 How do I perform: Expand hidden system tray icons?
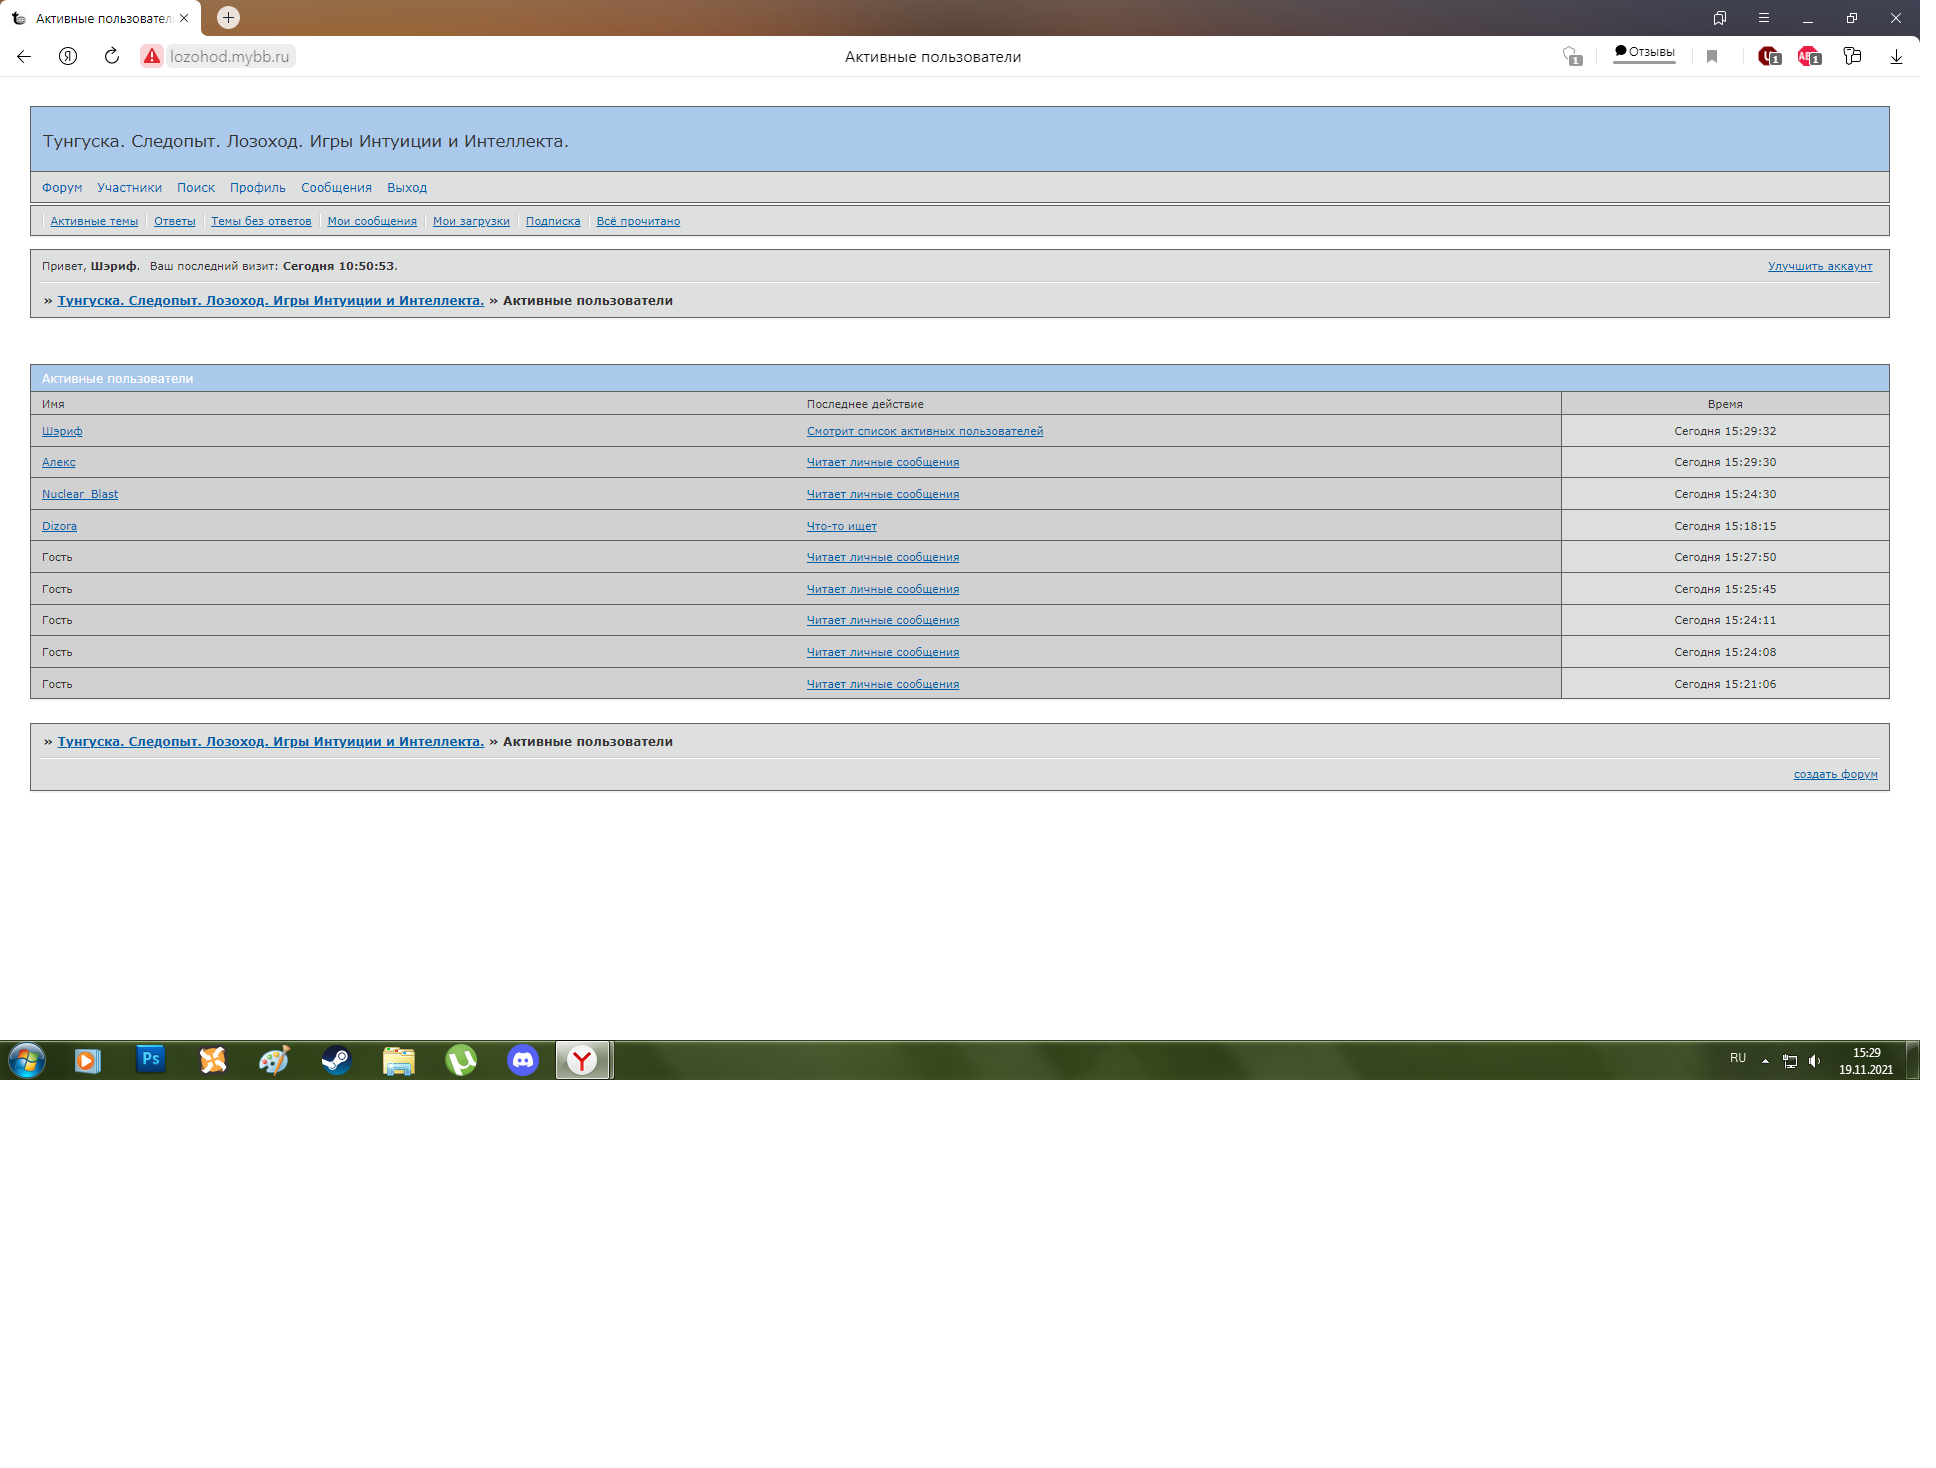pos(1765,1060)
